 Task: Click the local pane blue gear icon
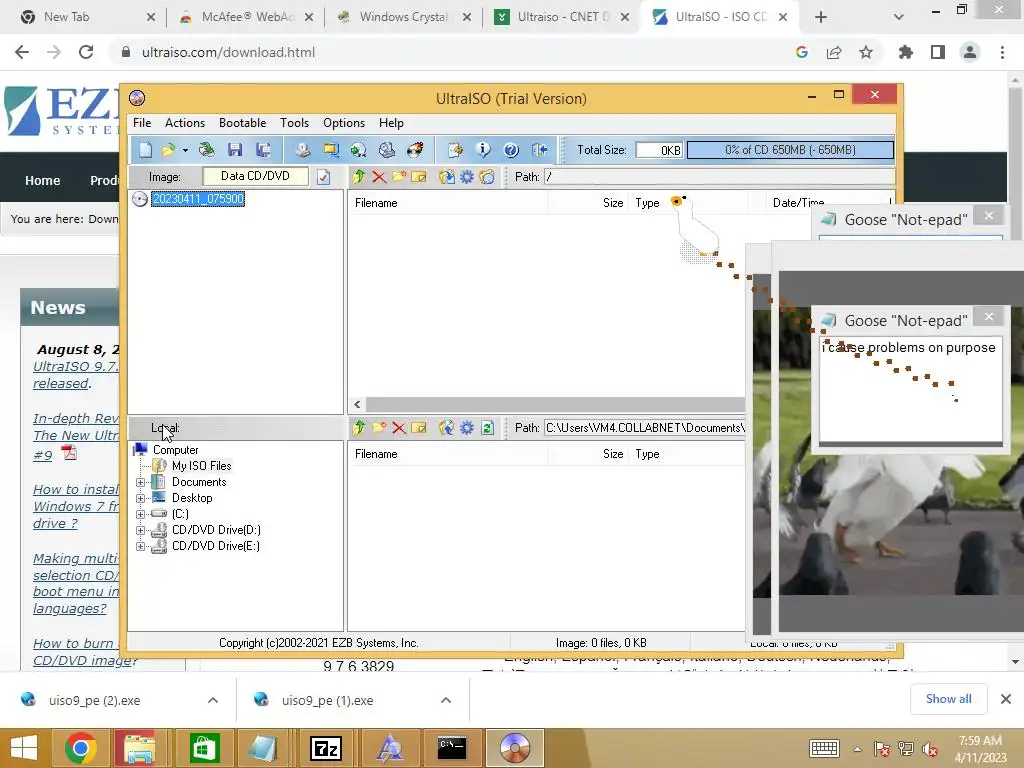(467, 428)
